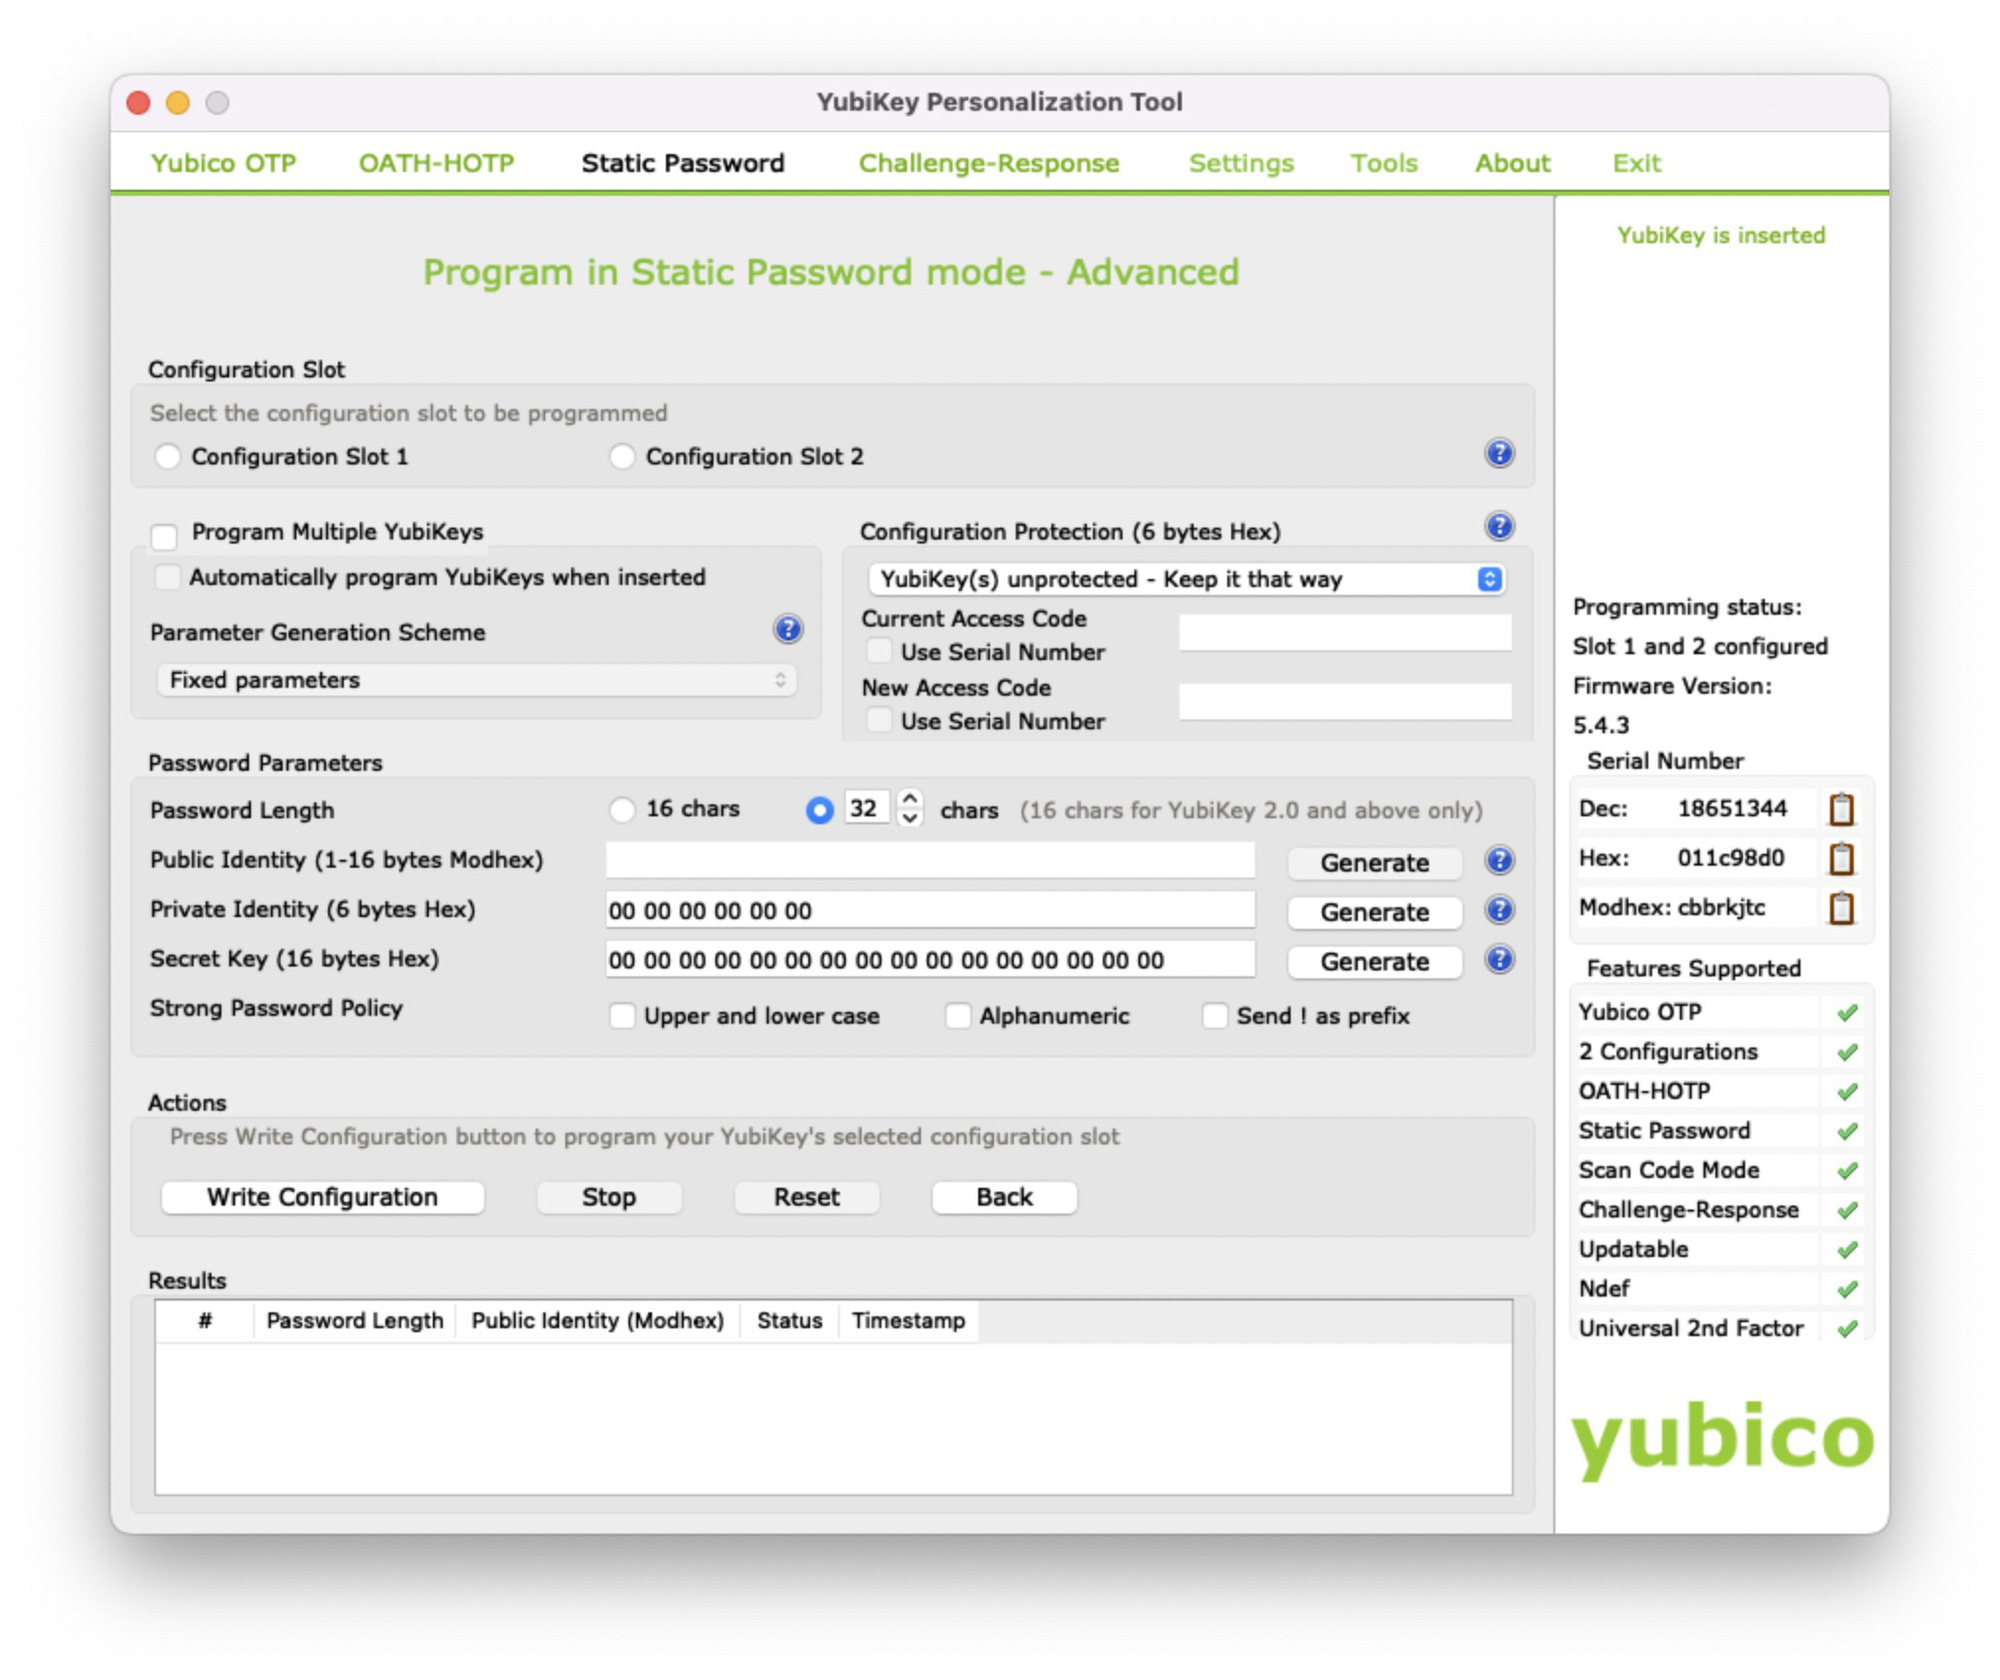The width and height of the screenshot is (2000, 1680).
Task: Show help for Public Identity field
Action: [1498, 861]
